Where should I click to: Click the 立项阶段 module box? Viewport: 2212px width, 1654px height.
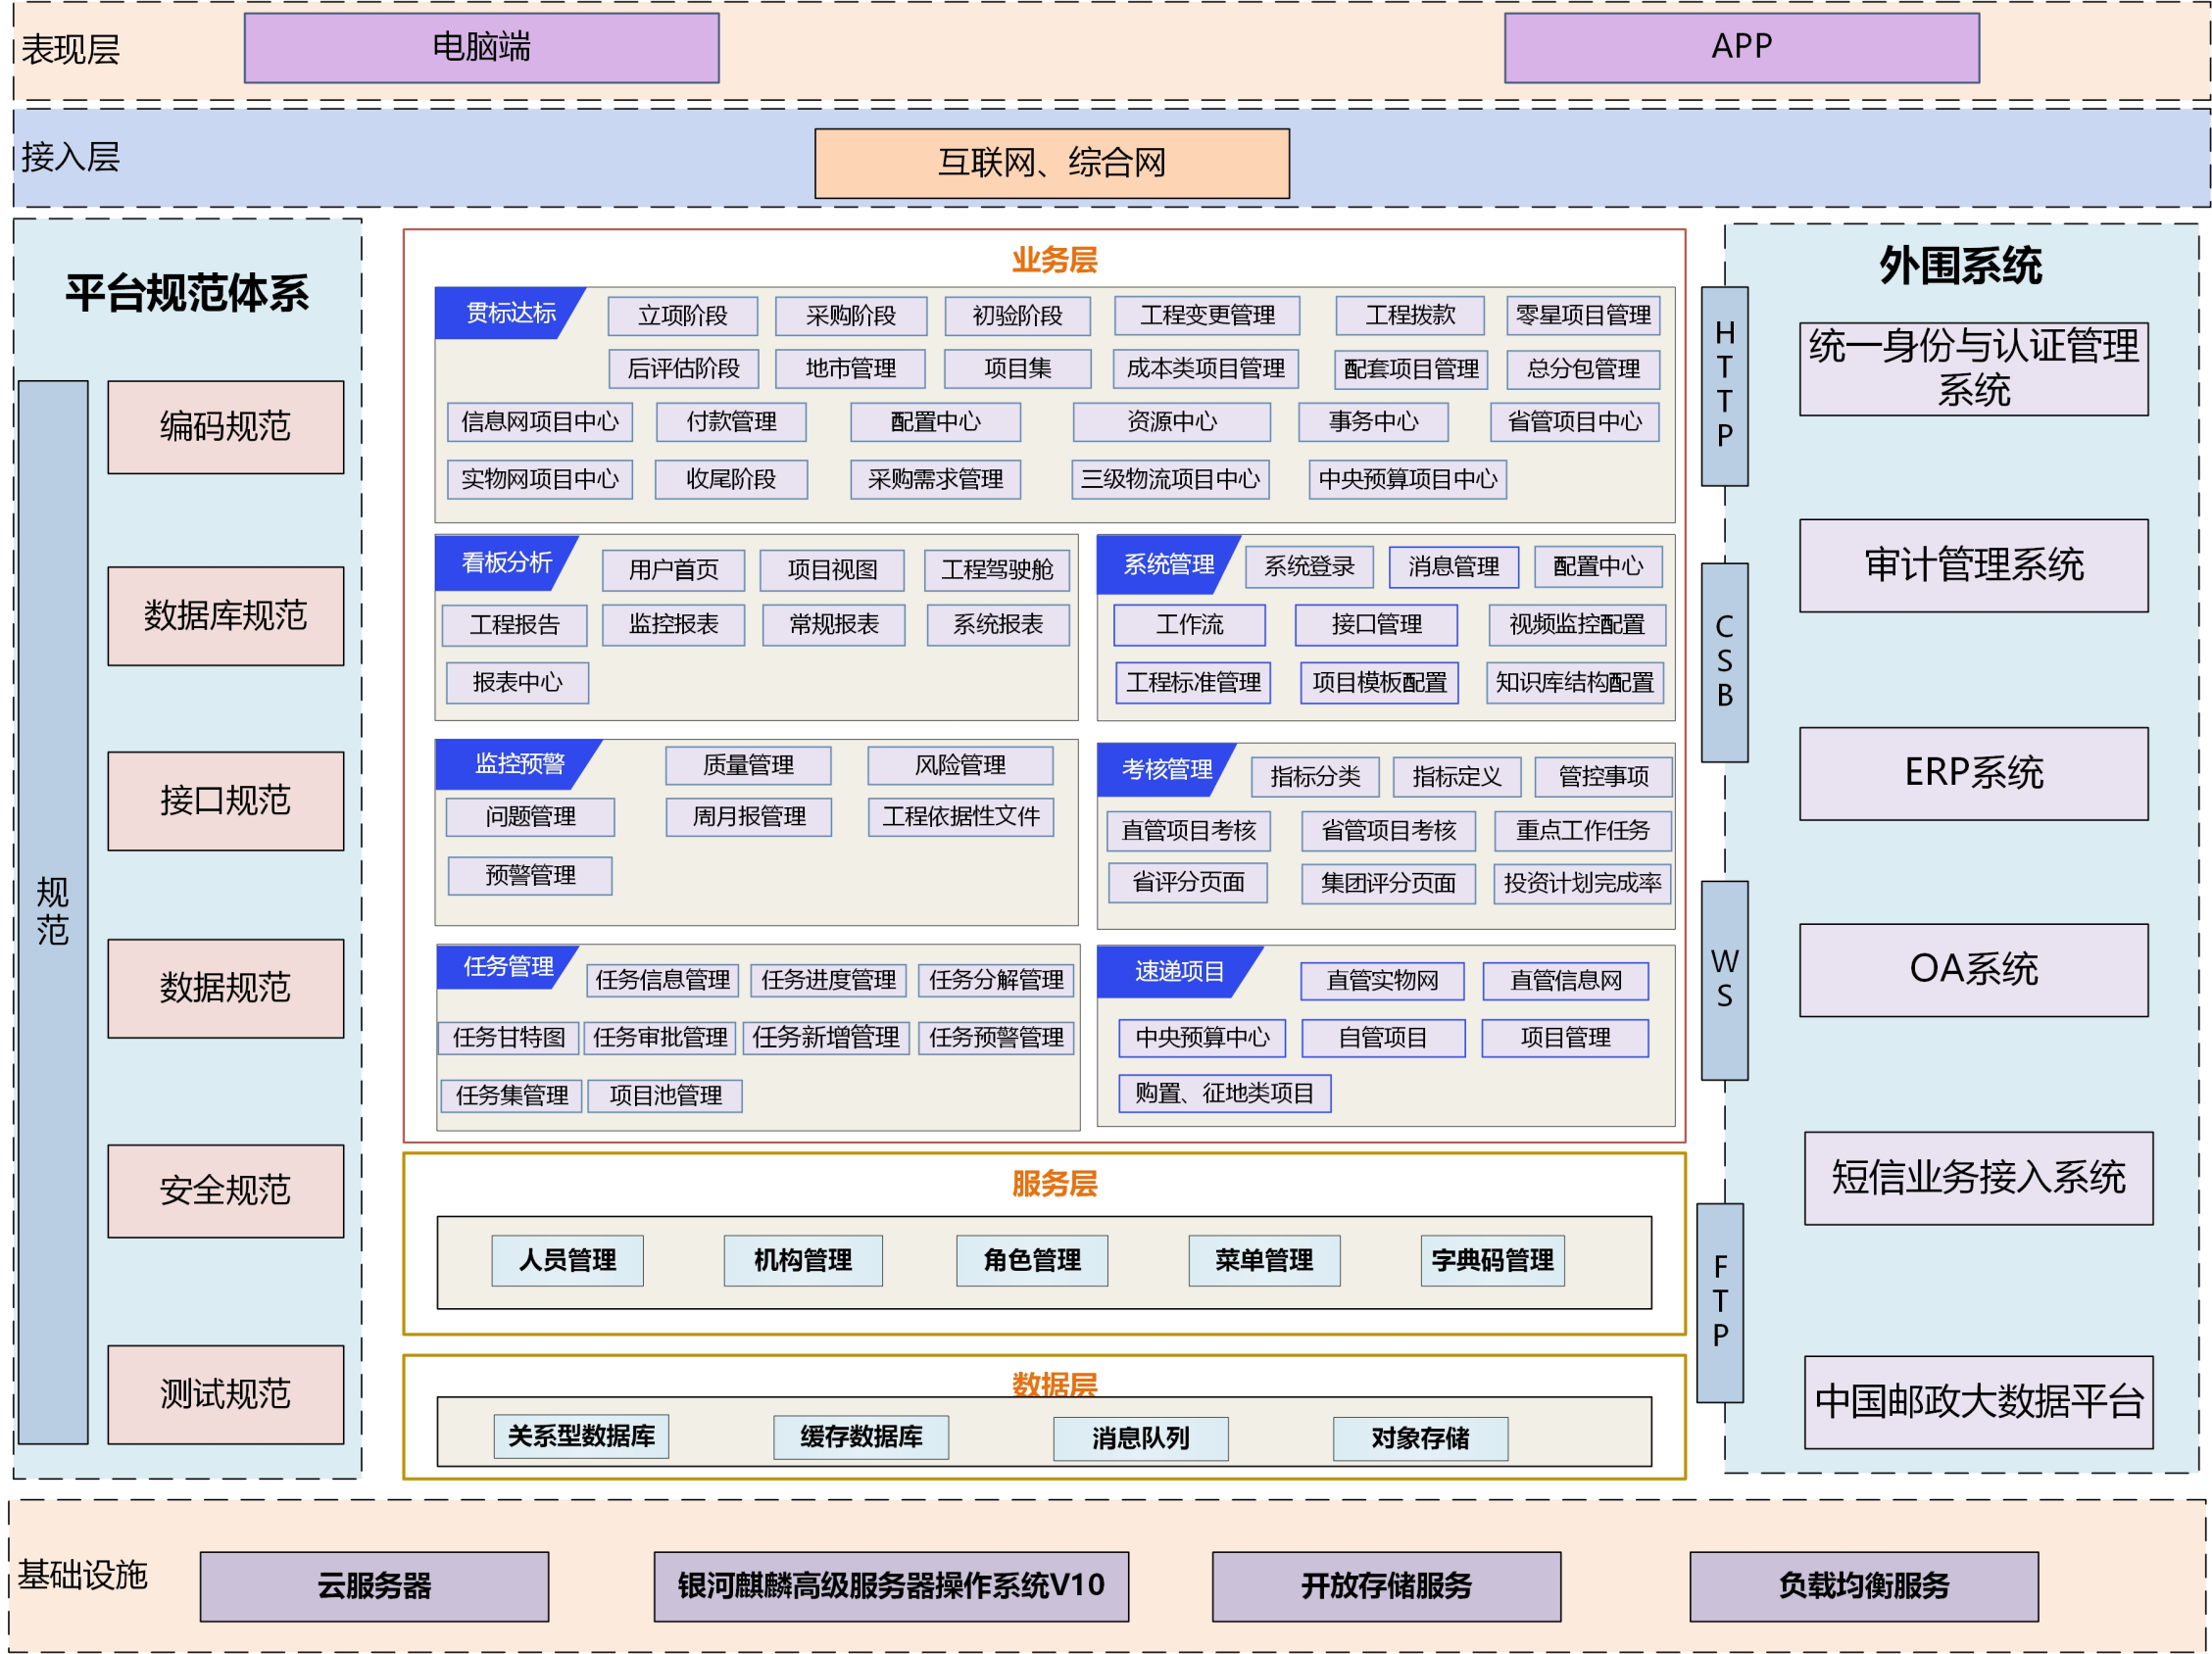pos(682,316)
